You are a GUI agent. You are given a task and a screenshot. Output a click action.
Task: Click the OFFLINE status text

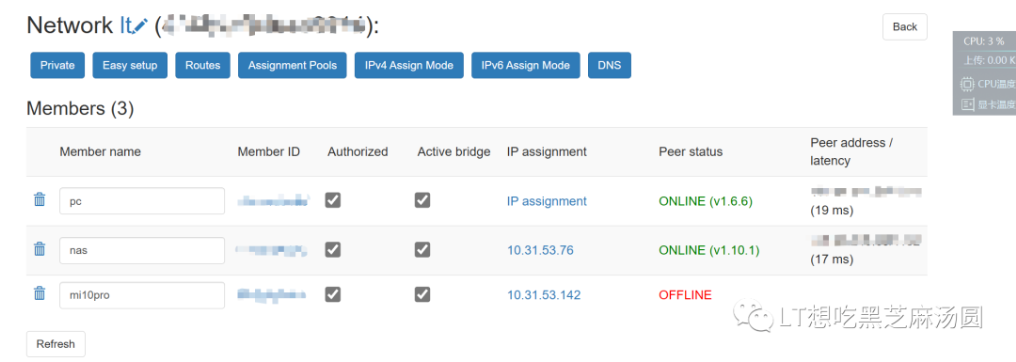click(685, 295)
